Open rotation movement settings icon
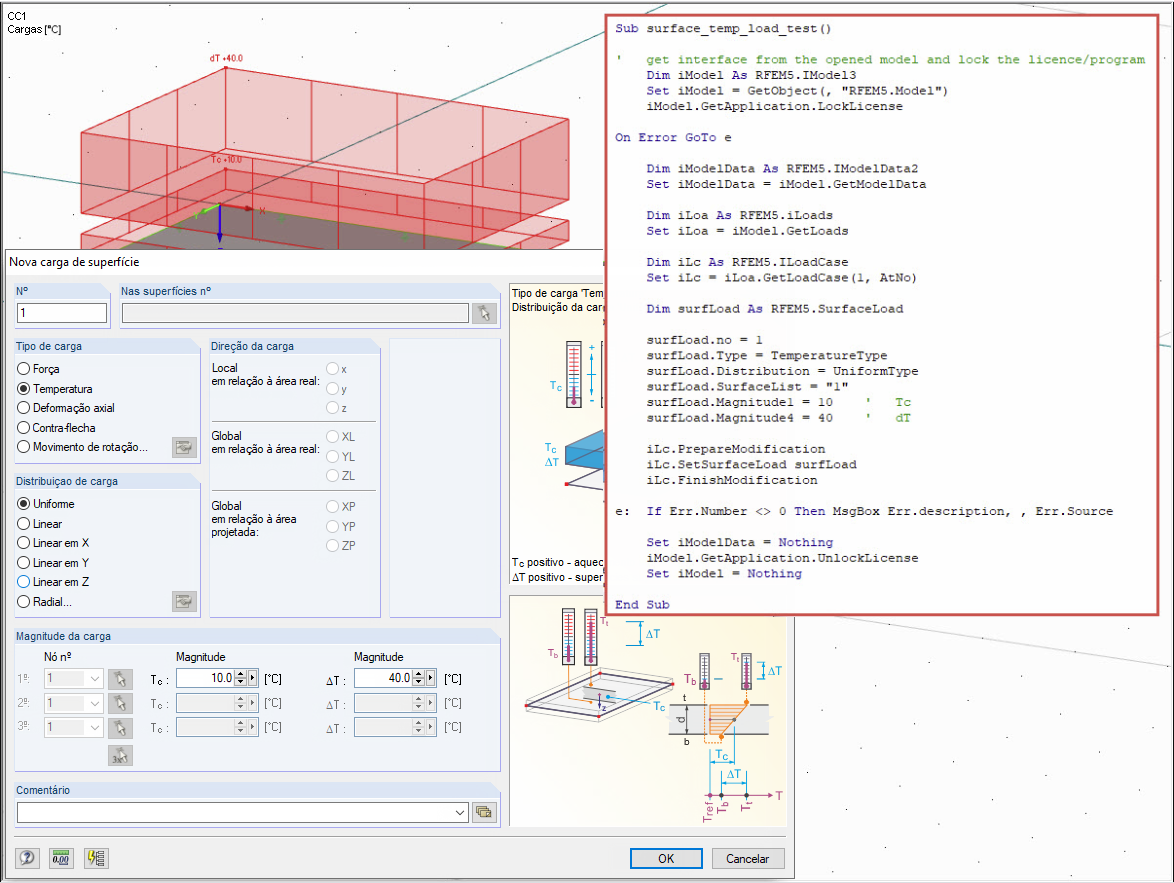This screenshot has height=883, width=1174. coord(184,447)
